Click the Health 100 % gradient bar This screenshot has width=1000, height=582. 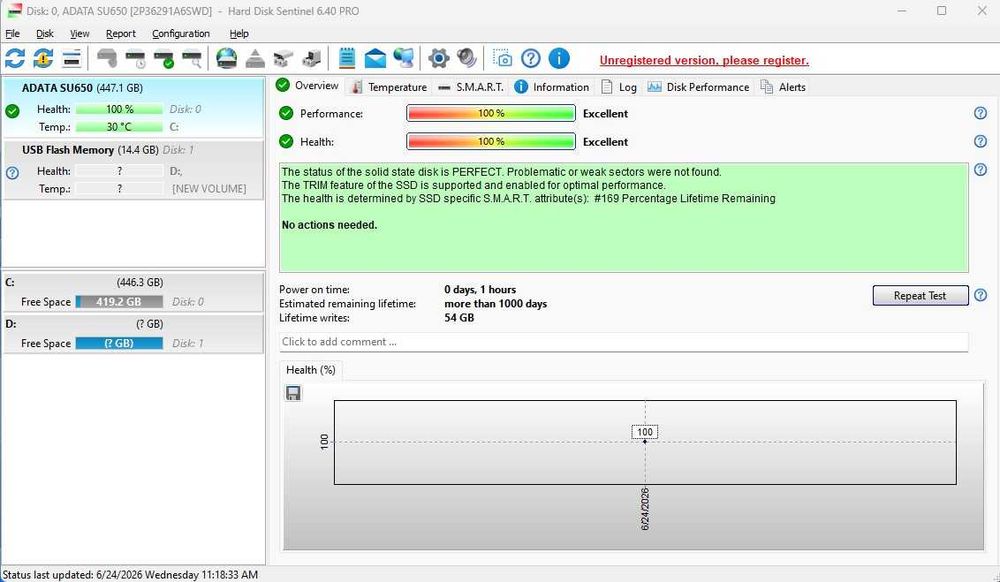491,142
